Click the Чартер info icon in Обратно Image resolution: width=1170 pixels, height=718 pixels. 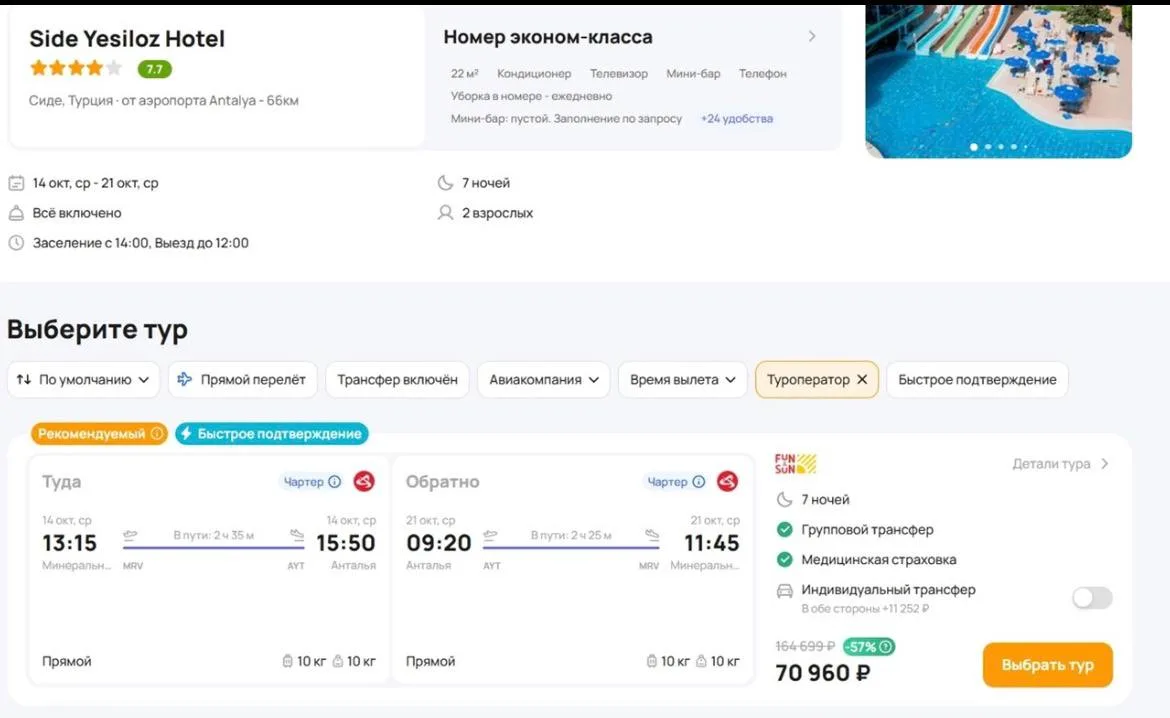(x=698, y=481)
